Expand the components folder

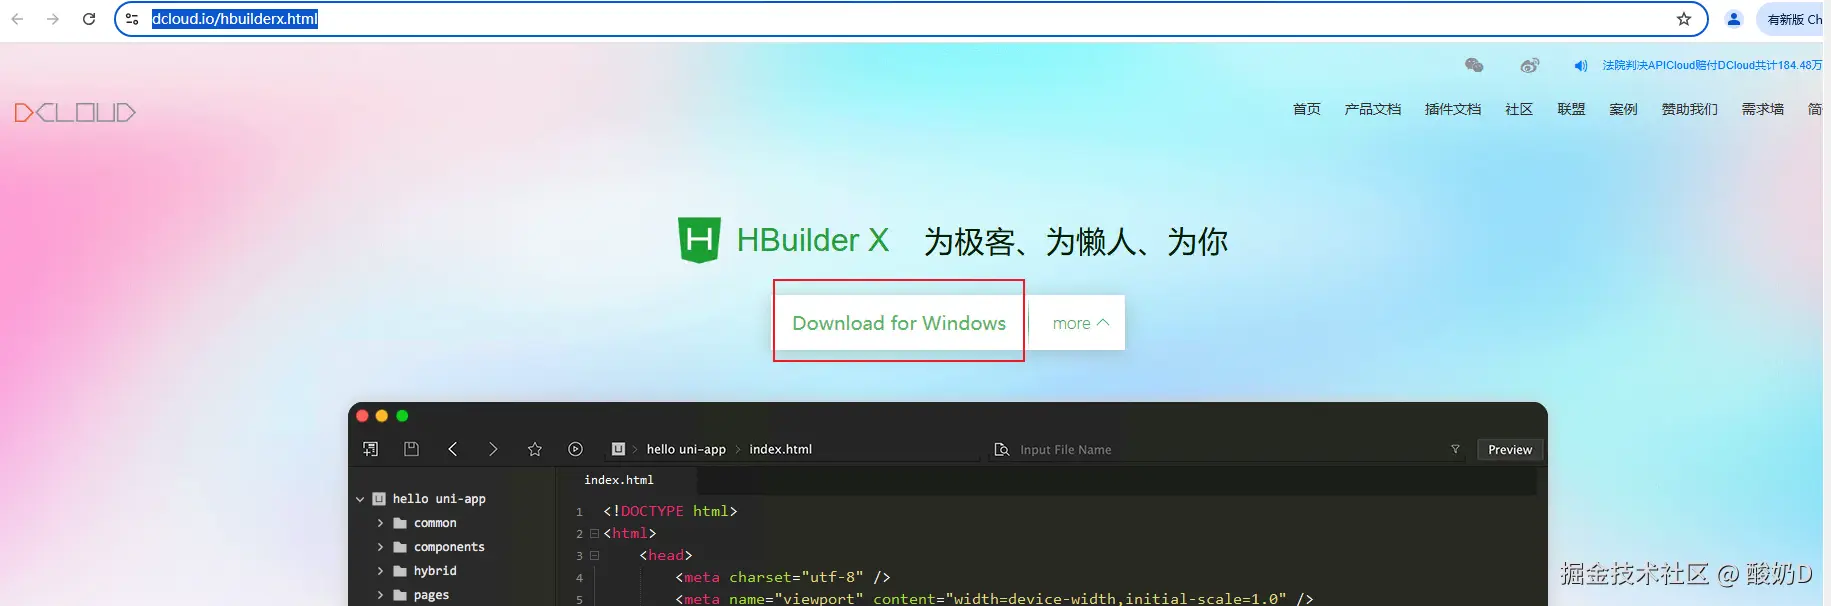coord(380,547)
